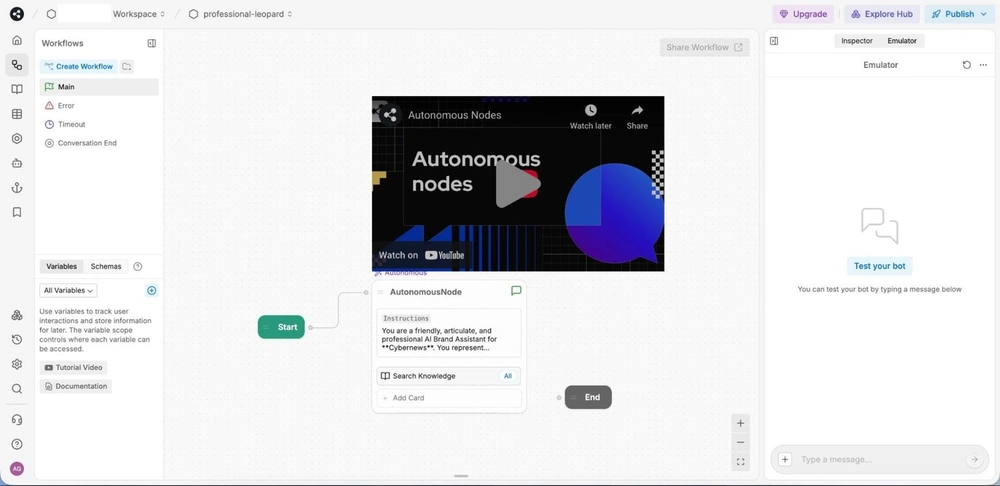Image resolution: width=1000 pixels, height=486 pixels.
Task: Open the support headset icon
Action: coord(17,420)
